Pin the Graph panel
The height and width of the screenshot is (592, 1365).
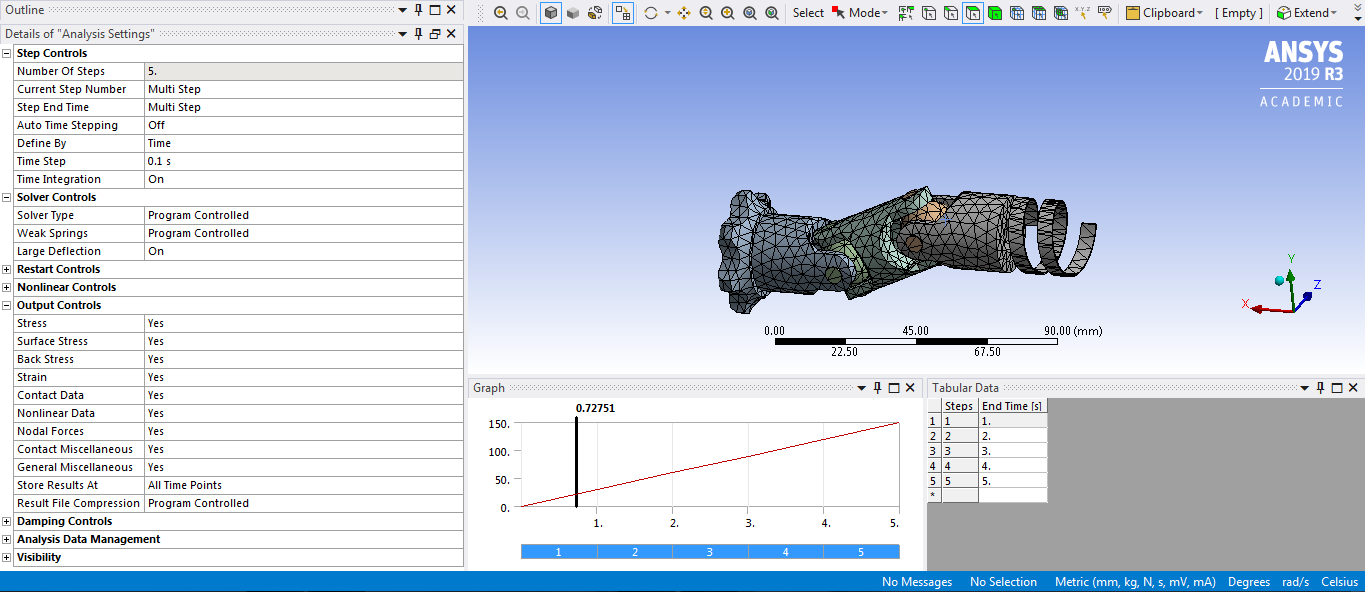(x=878, y=388)
